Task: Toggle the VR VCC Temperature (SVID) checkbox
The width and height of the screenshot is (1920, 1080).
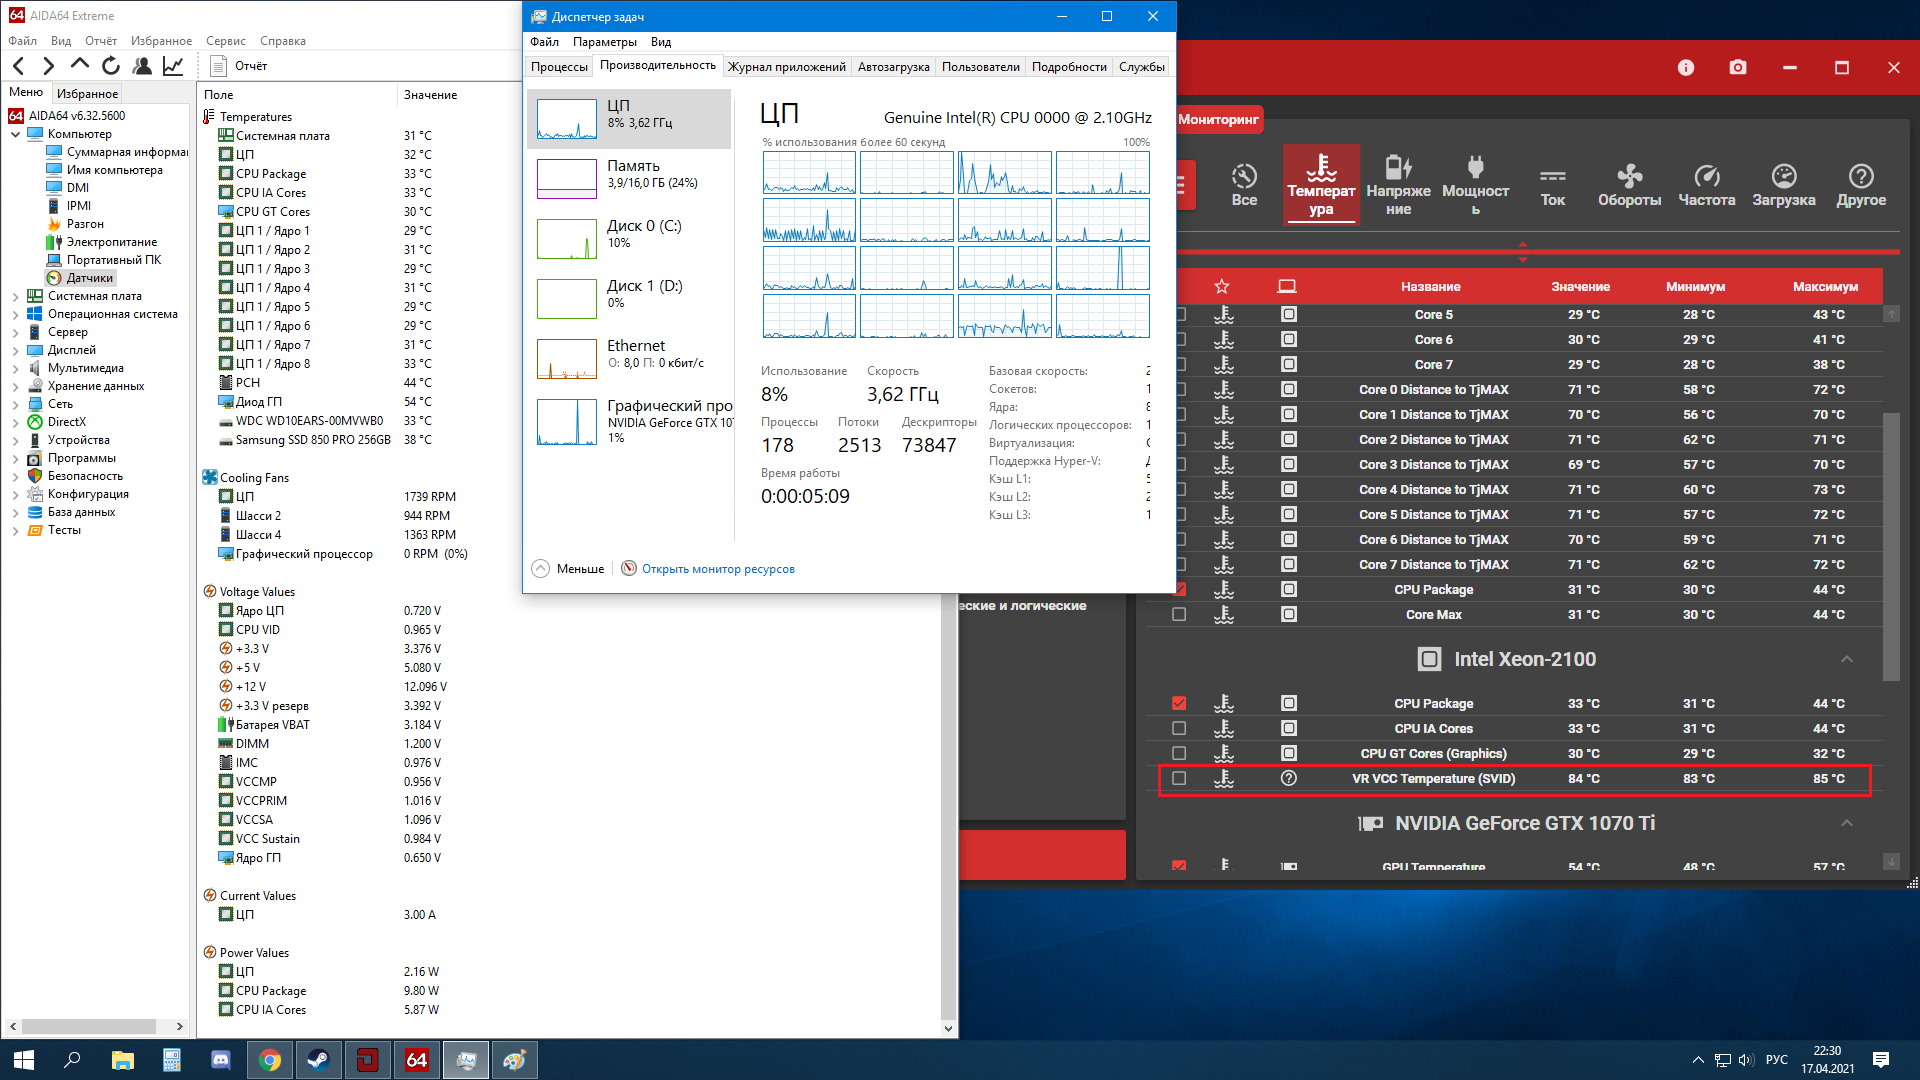Action: pyautogui.click(x=1179, y=778)
